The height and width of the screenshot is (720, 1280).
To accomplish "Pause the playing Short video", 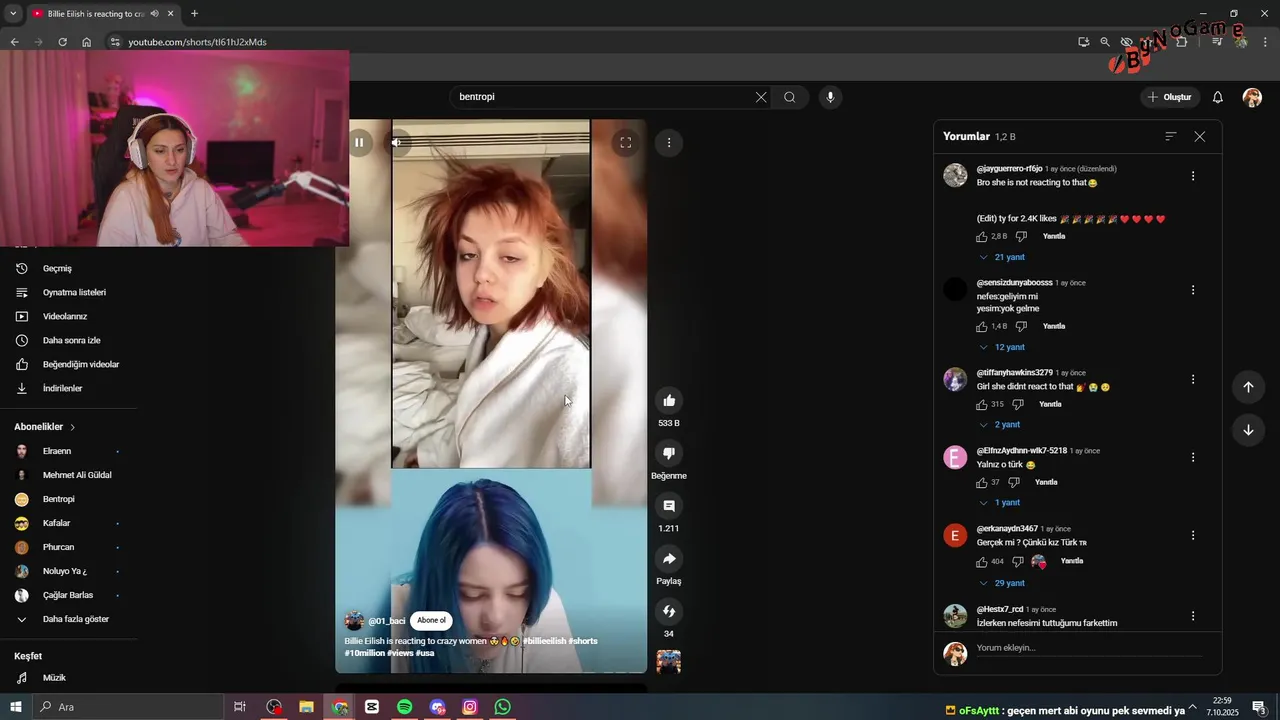I will coord(359,142).
